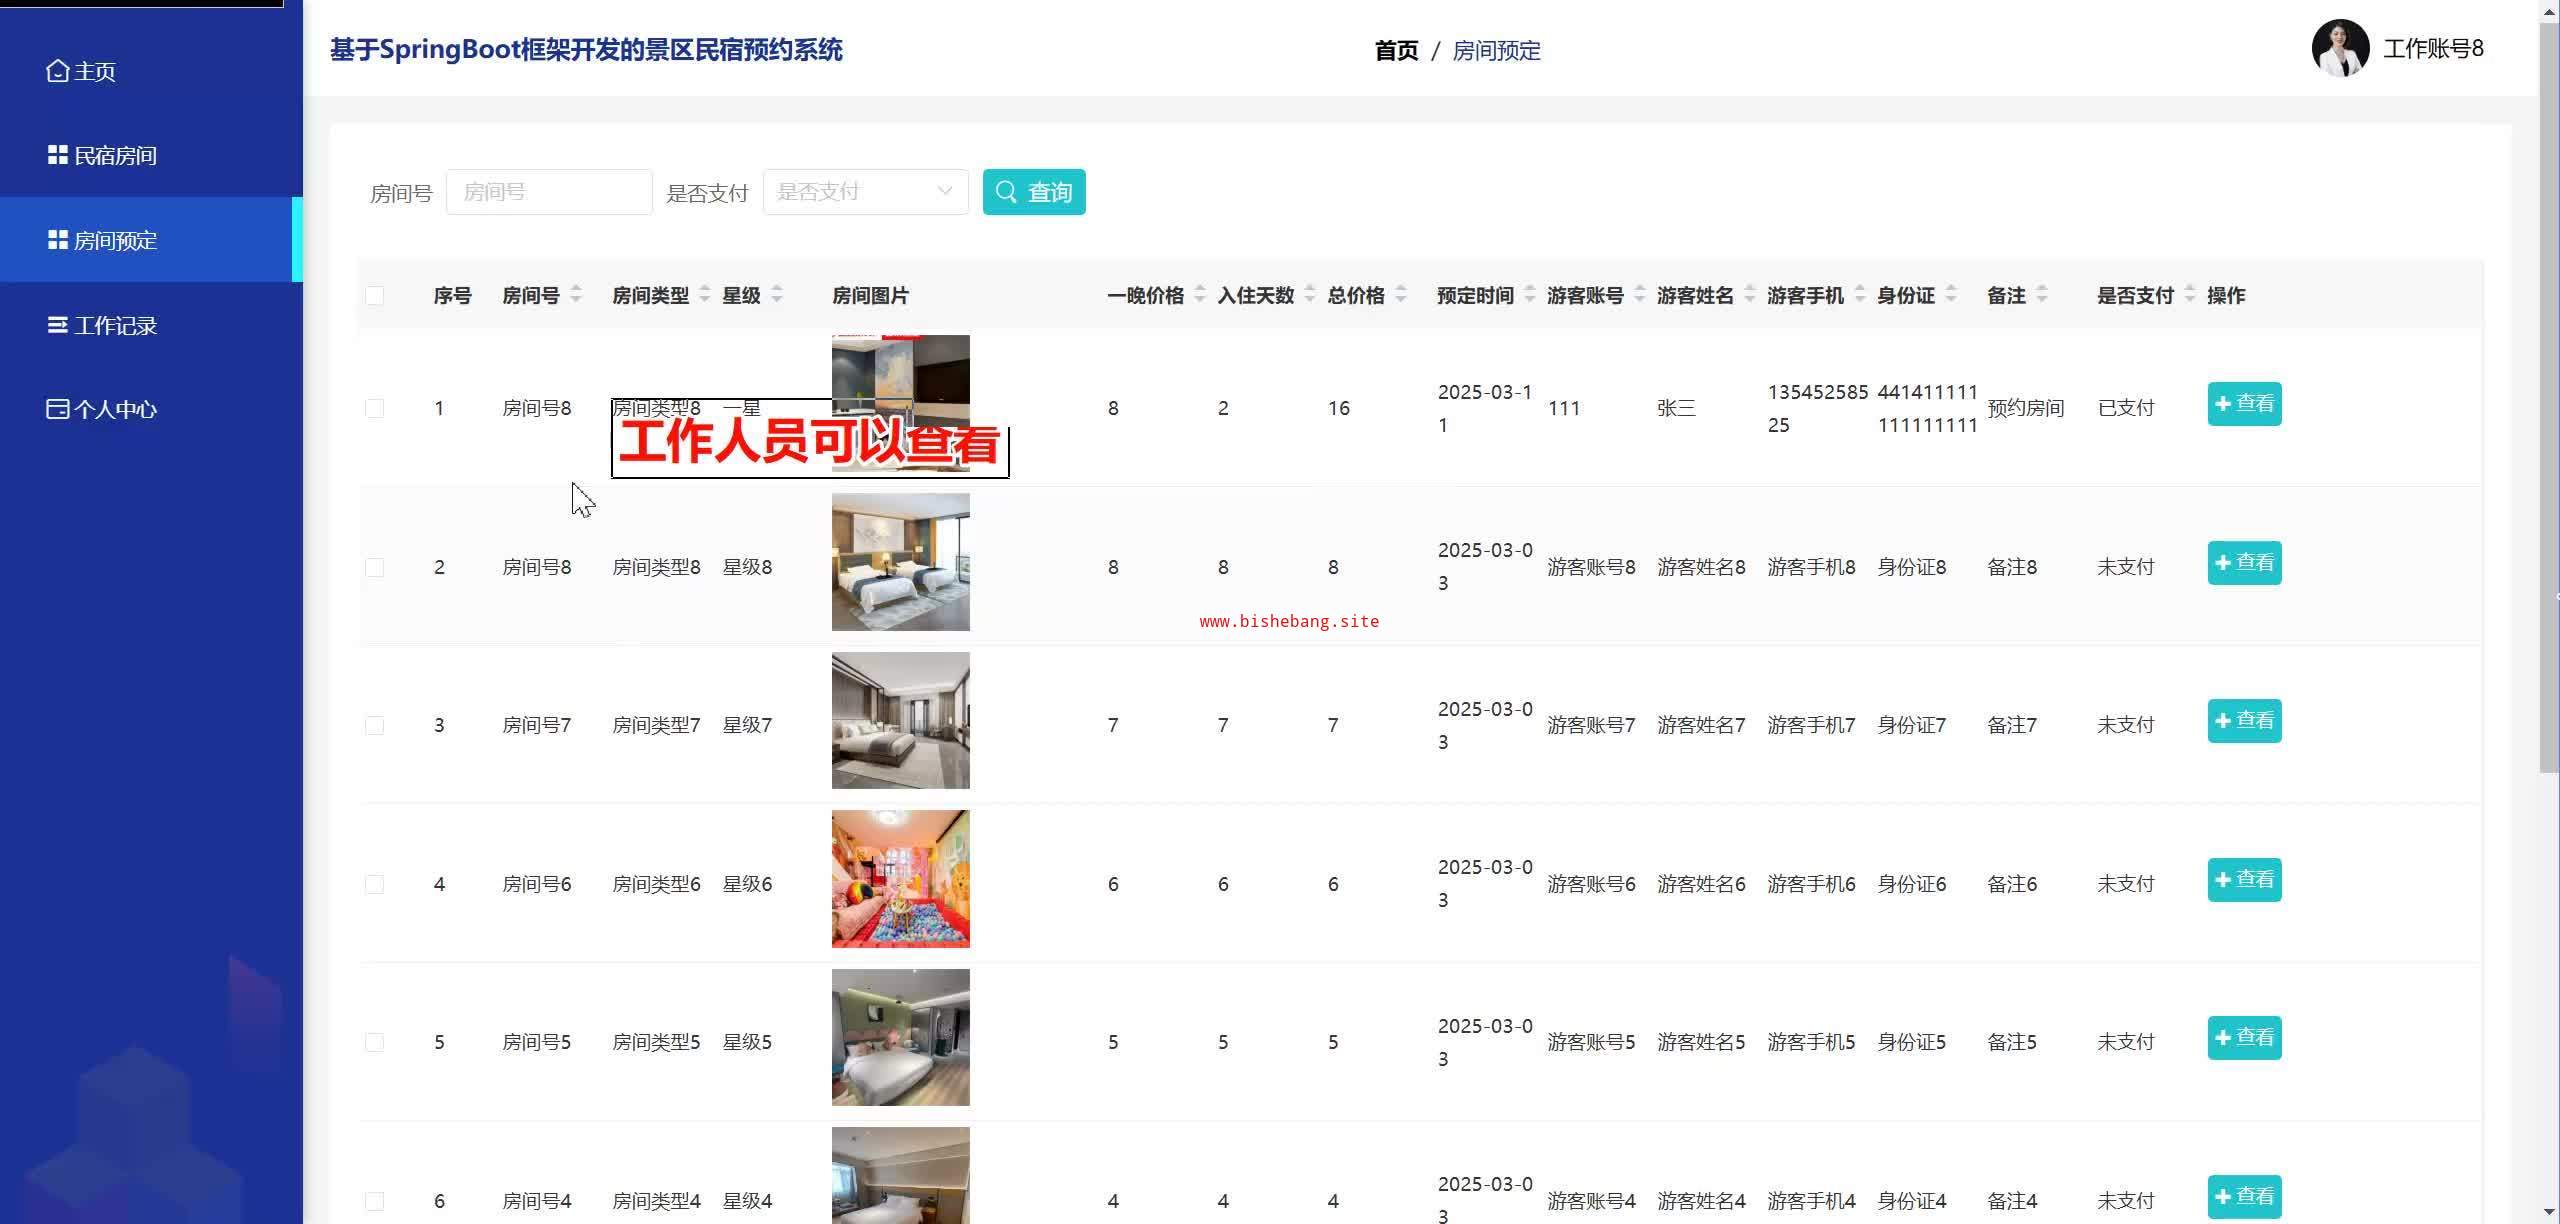The width and height of the screenshot is (2560, 1224).
Task: Go to 首页 in the breadcrumb
Action: coord(1396,51)
